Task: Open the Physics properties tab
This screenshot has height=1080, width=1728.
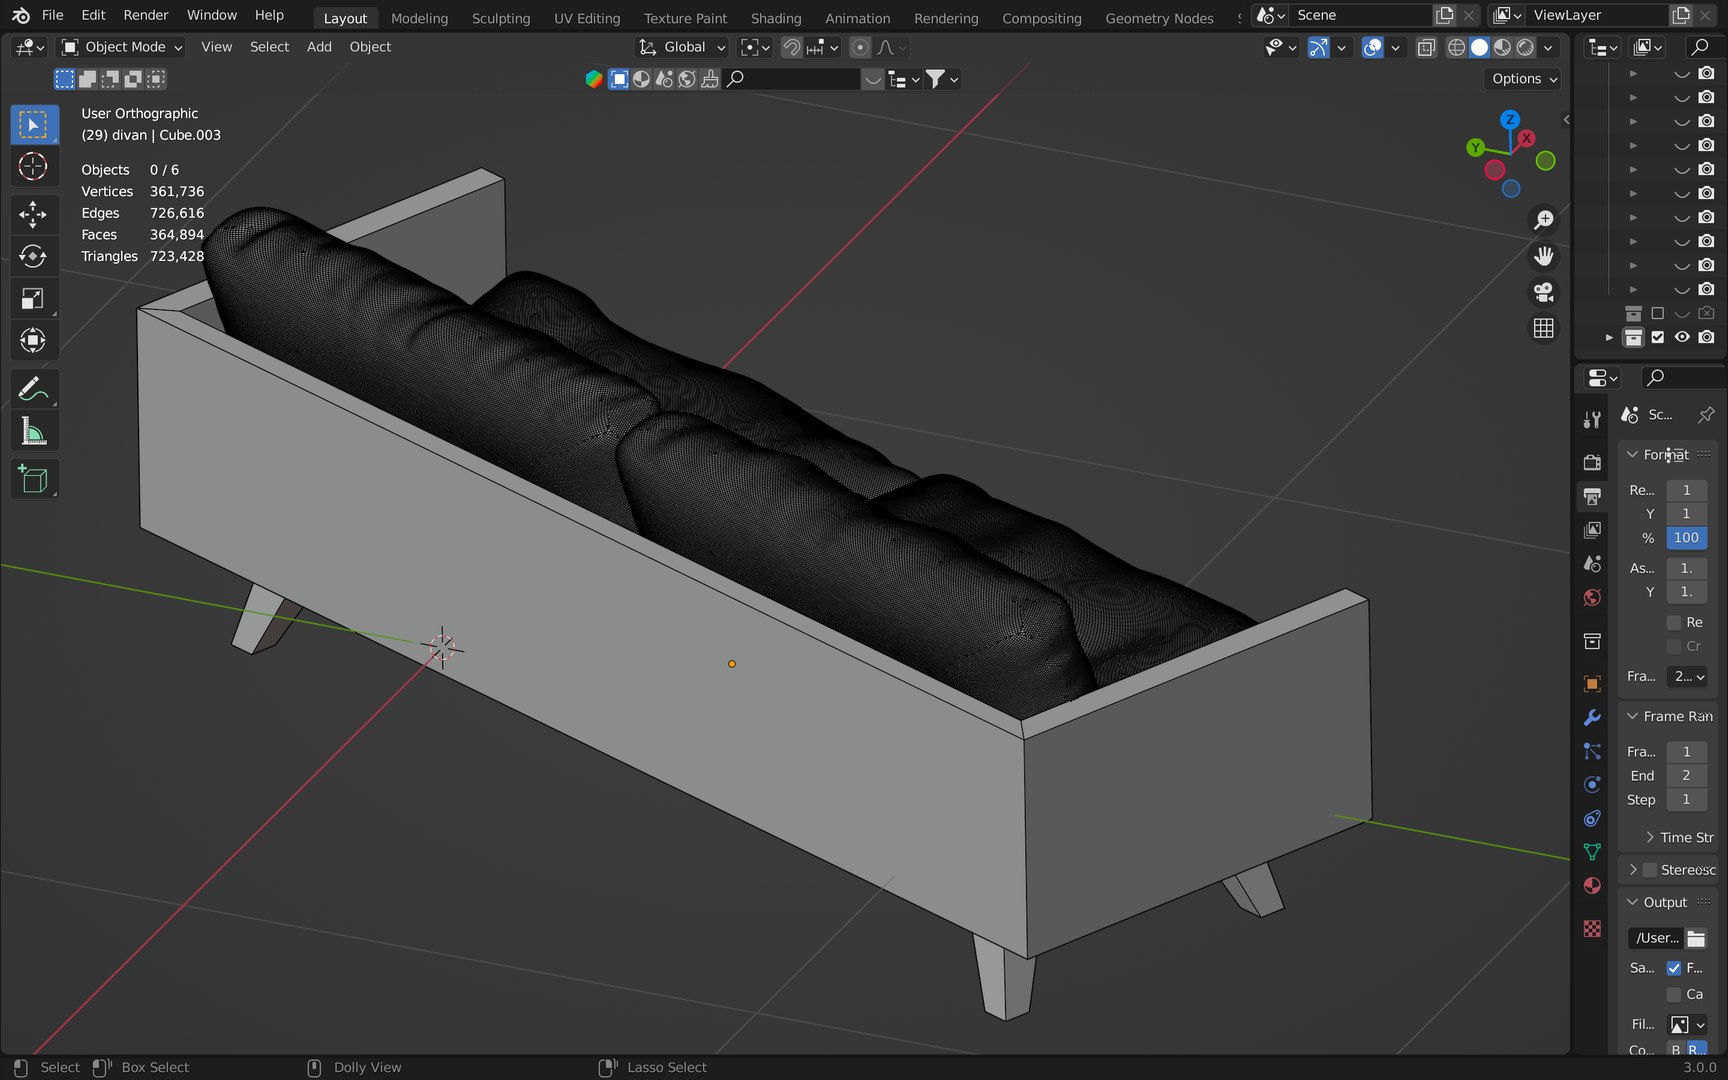Action: click(1592, 785)
